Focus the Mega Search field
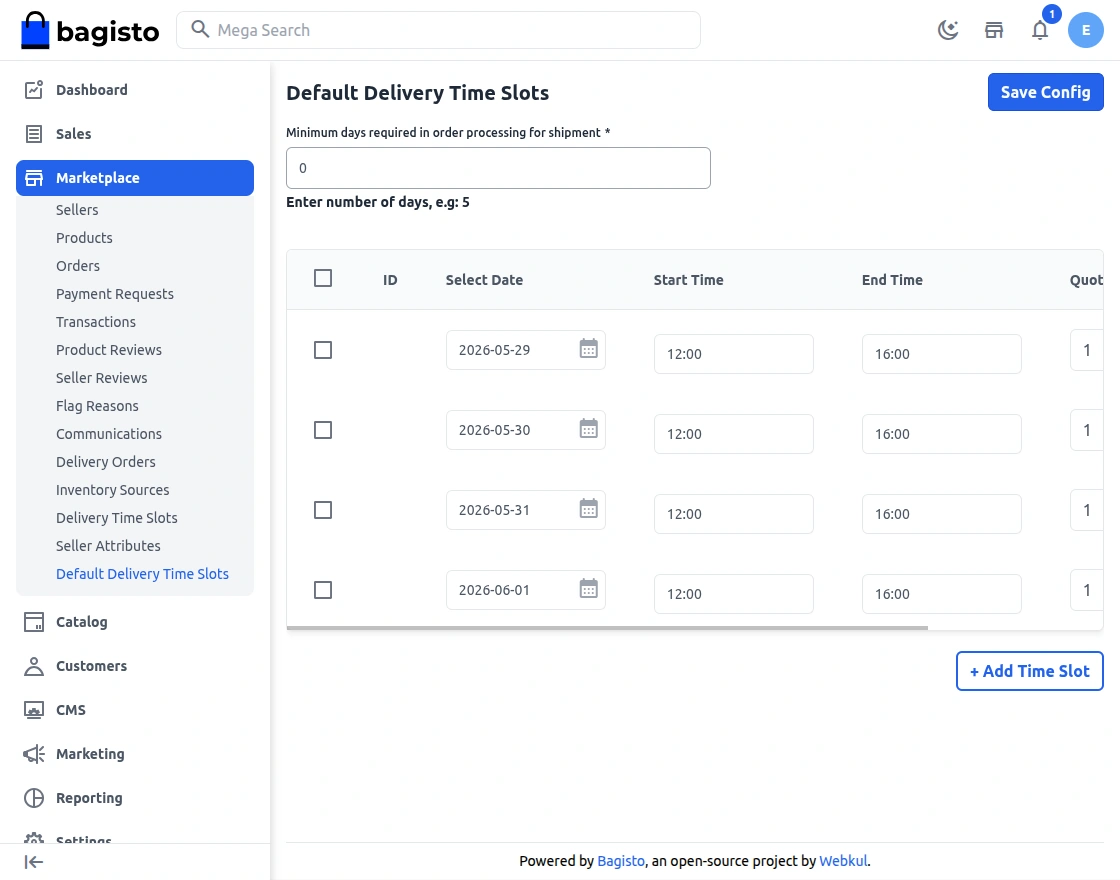 439,30
